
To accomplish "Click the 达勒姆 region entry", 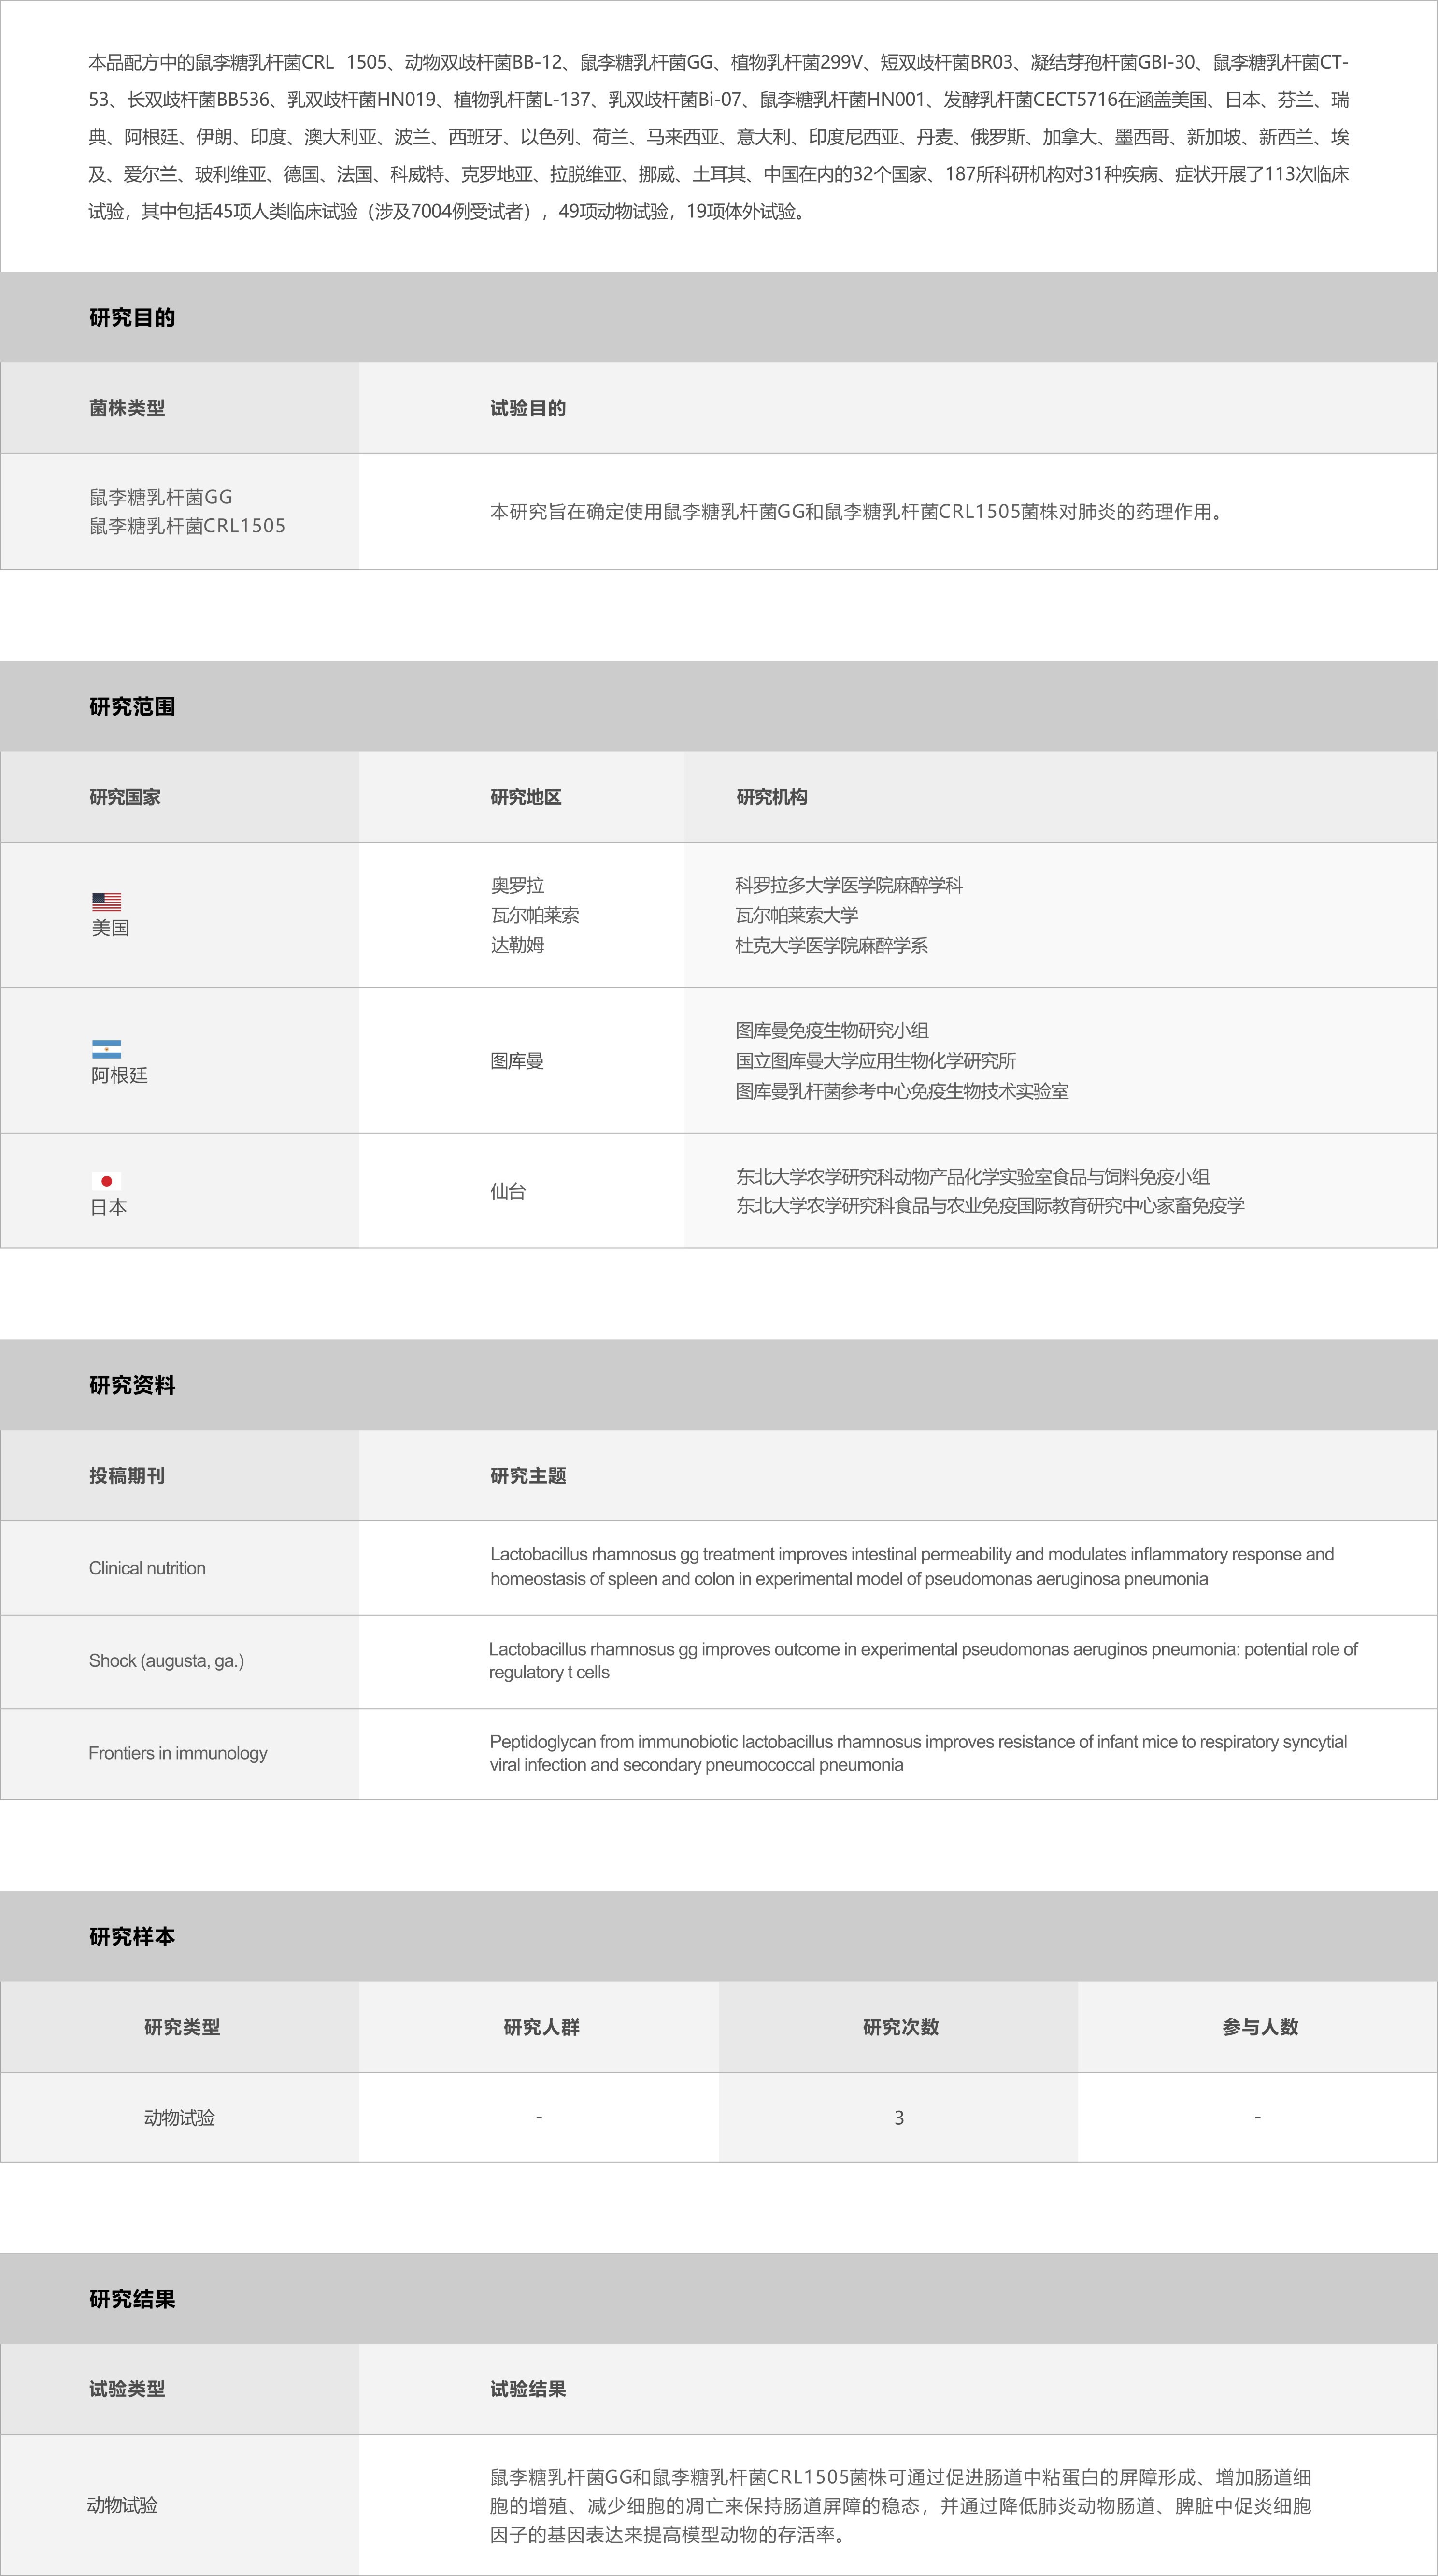I will point(517,945).
